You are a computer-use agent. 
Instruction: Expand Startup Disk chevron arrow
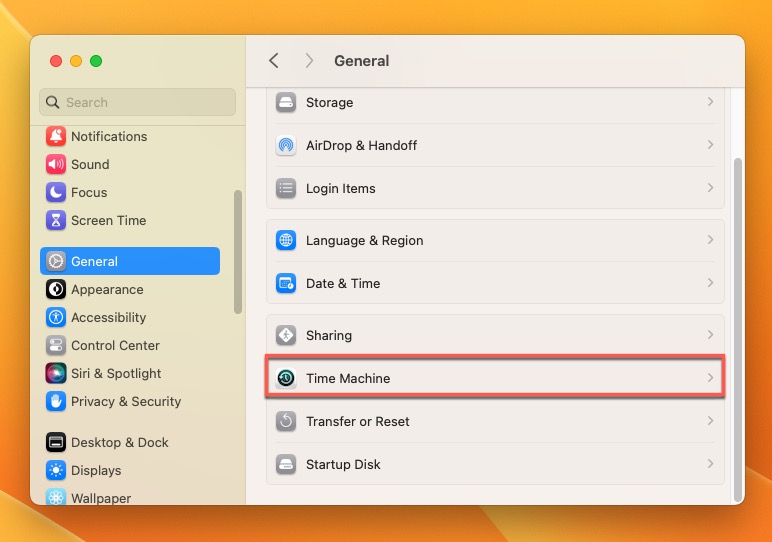[710, 464]
